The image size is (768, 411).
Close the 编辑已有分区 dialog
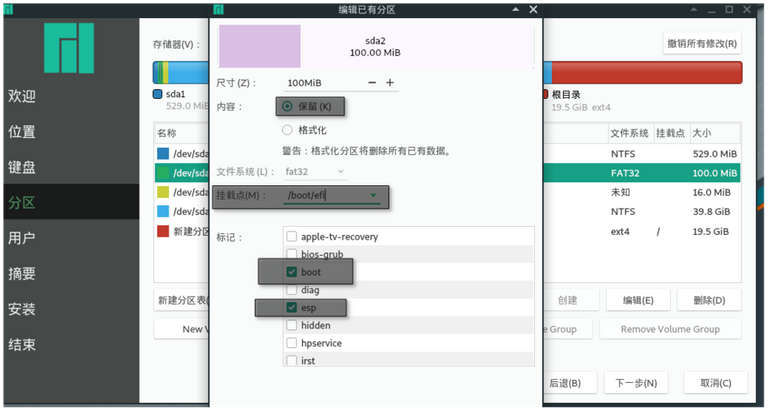[x=533, y=8]
